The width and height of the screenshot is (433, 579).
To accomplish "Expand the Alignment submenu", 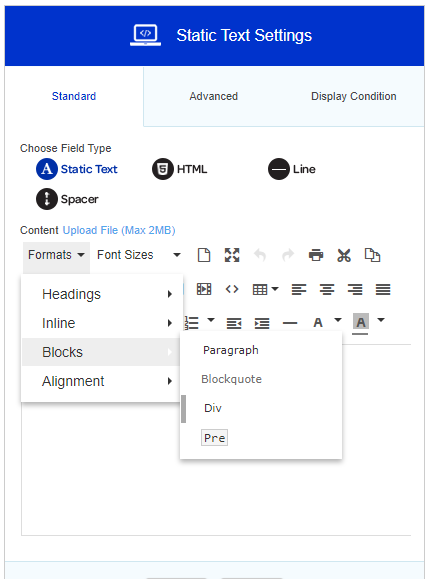I will click(x=101, y=381).
